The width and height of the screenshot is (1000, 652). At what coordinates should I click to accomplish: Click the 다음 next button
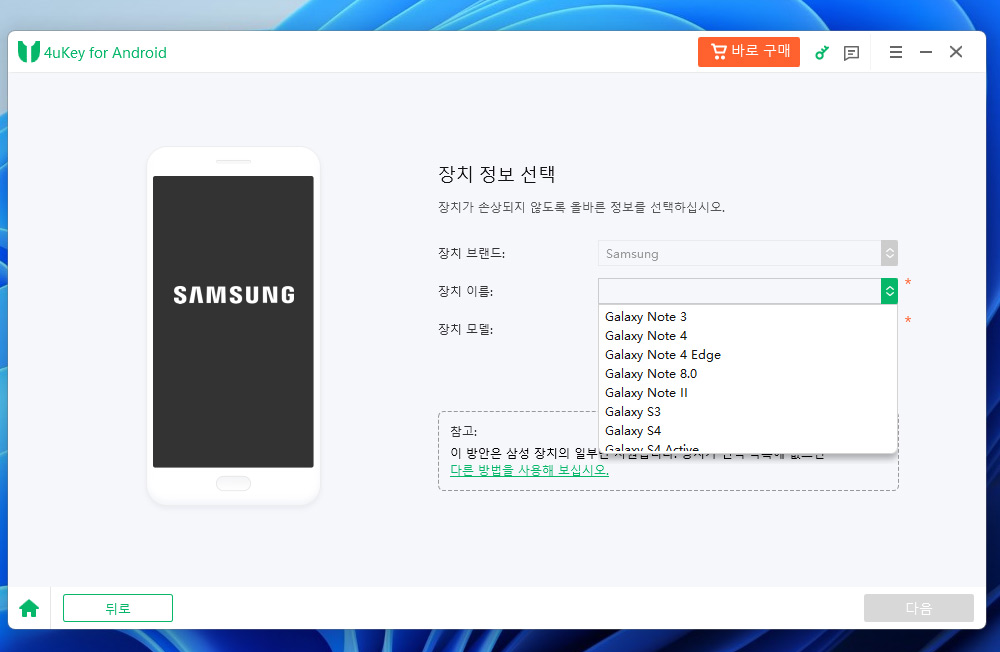point(918,608)
